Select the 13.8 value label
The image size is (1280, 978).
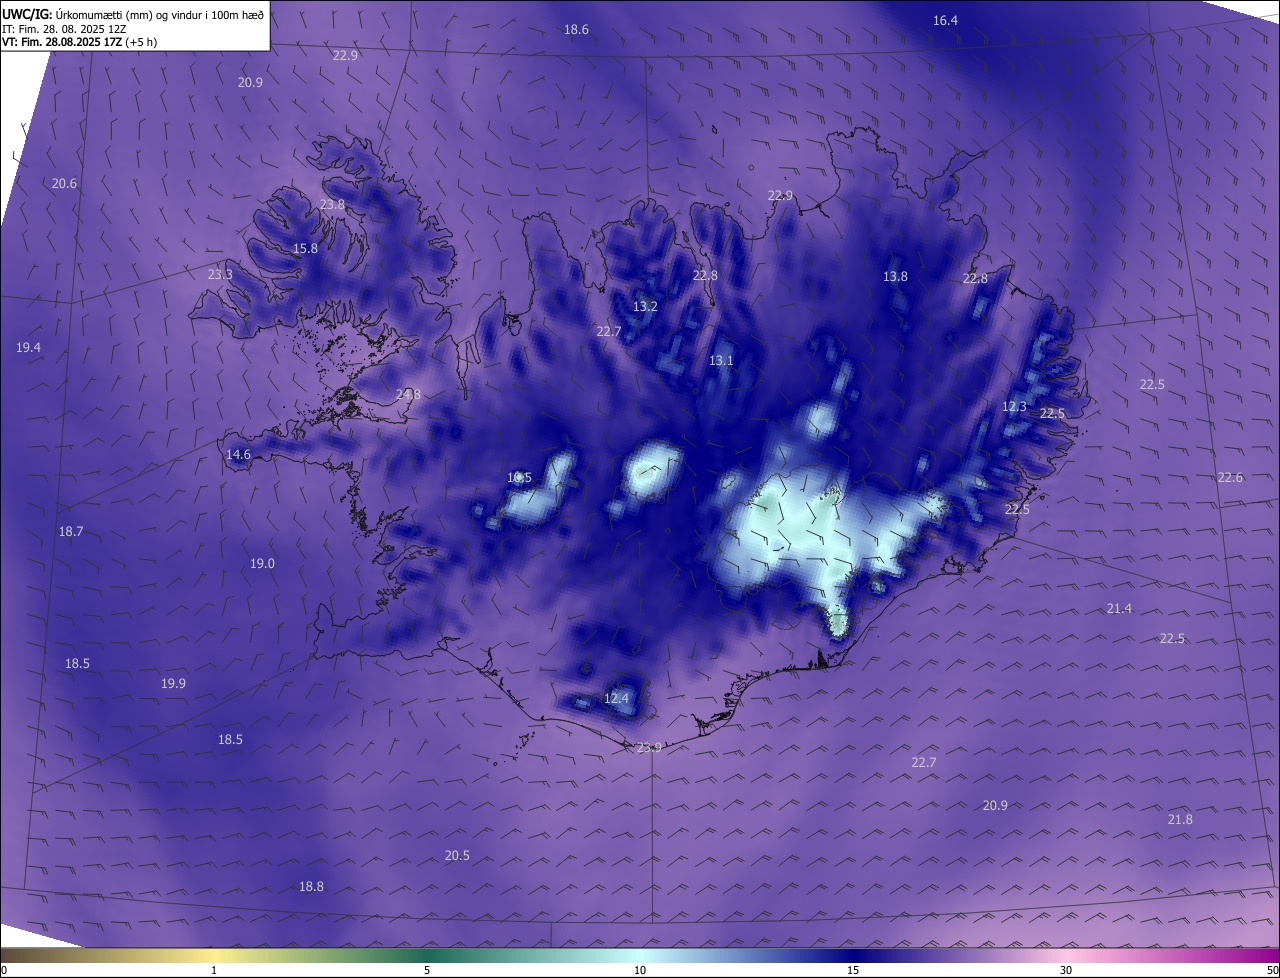[x=895, y=277]
